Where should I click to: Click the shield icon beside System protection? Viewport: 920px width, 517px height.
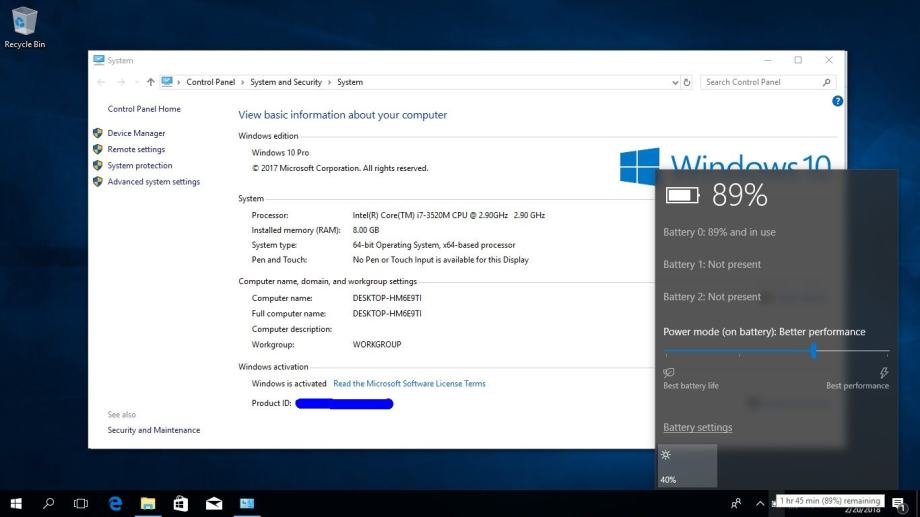click(x=98, y=165)
